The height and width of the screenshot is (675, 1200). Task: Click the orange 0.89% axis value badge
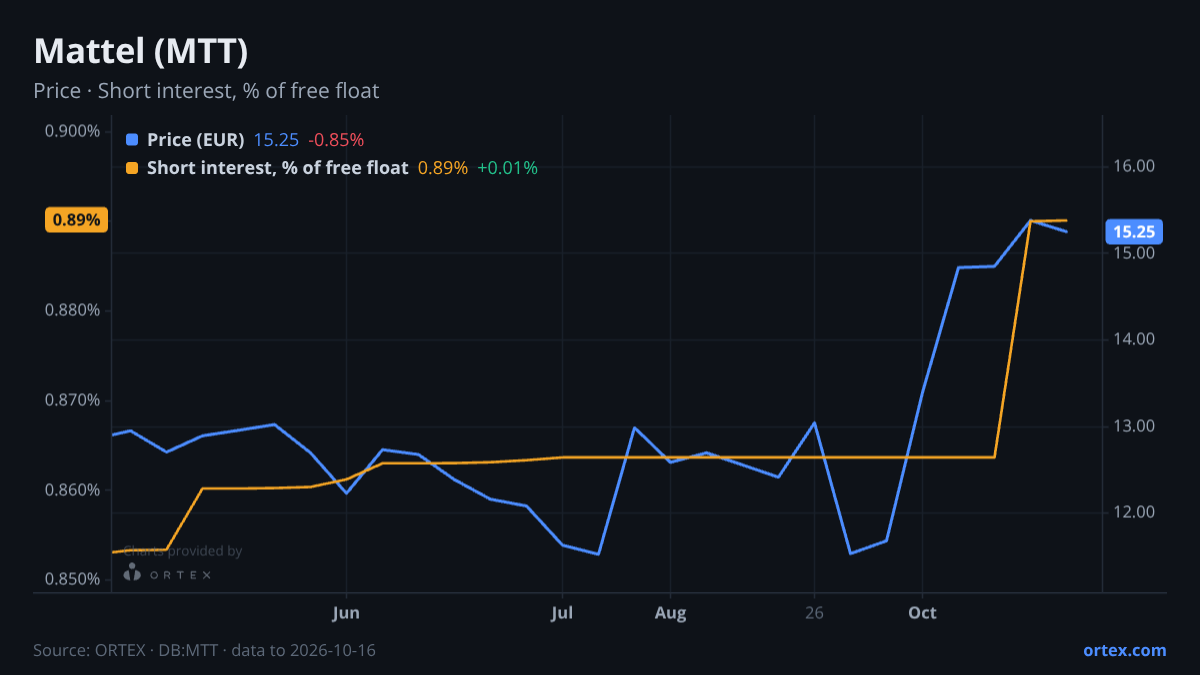[76, 220]
